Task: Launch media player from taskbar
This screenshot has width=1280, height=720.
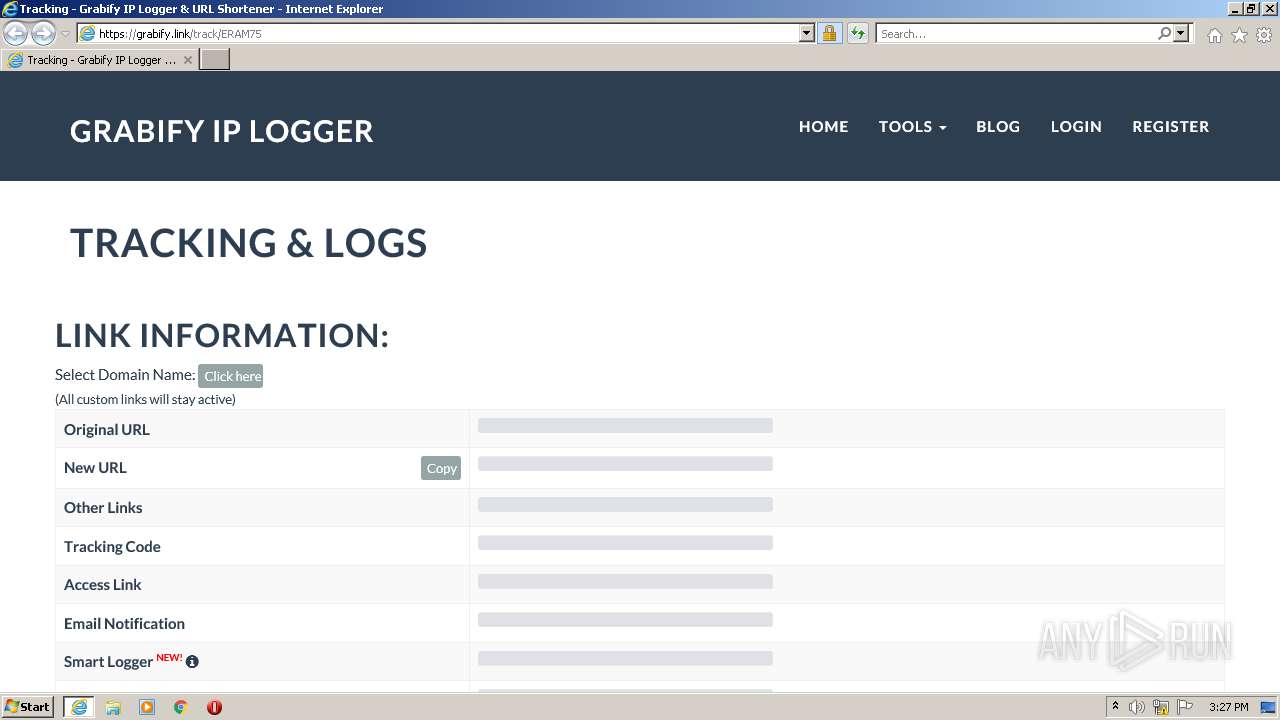Action: 147,707
